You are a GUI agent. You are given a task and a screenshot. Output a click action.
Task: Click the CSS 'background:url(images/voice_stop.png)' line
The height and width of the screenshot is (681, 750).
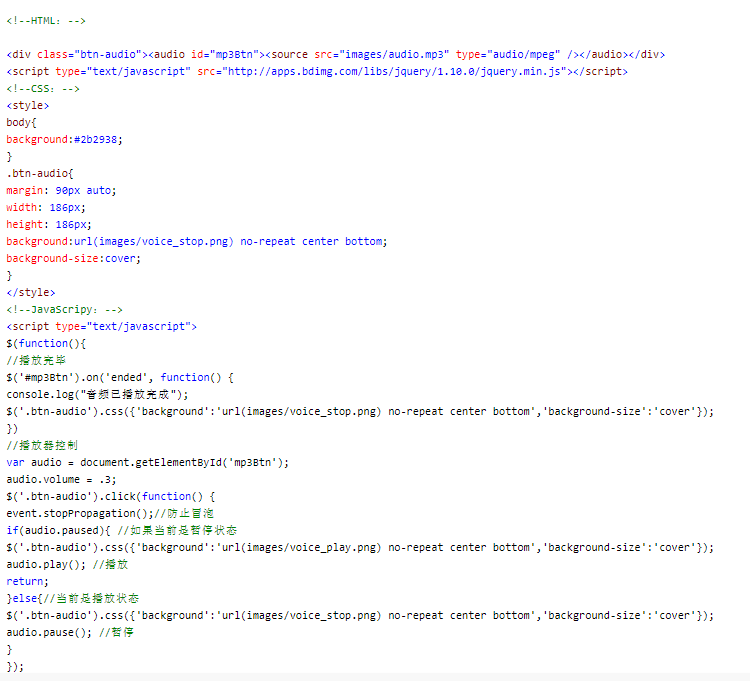197,242
